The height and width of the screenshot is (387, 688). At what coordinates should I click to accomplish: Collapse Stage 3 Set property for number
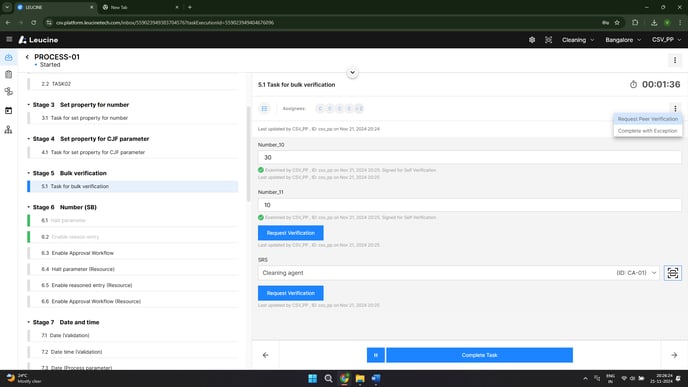[29, 105]
